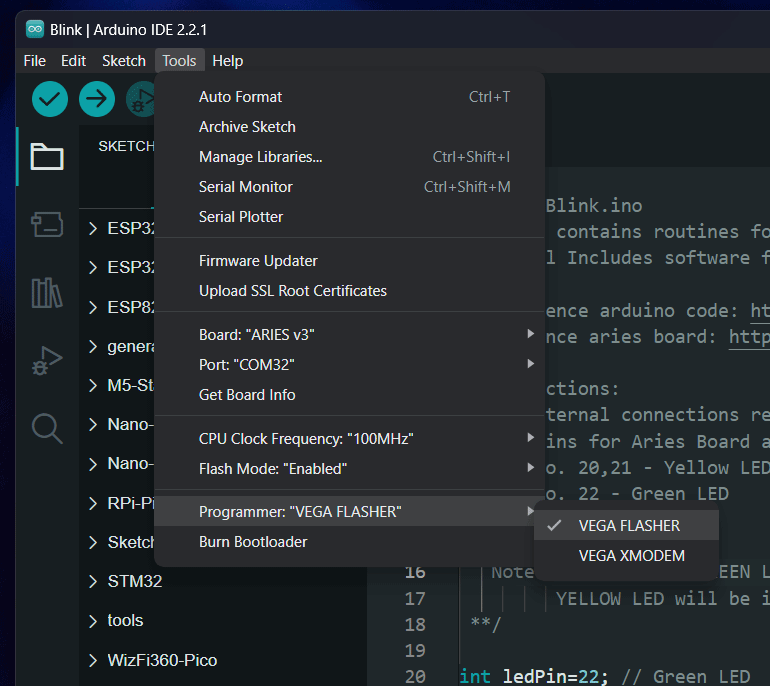The height and width of the screenshot is (686, 770).
Task: Open the Debug sidebar icon
Action: [47, 360]
